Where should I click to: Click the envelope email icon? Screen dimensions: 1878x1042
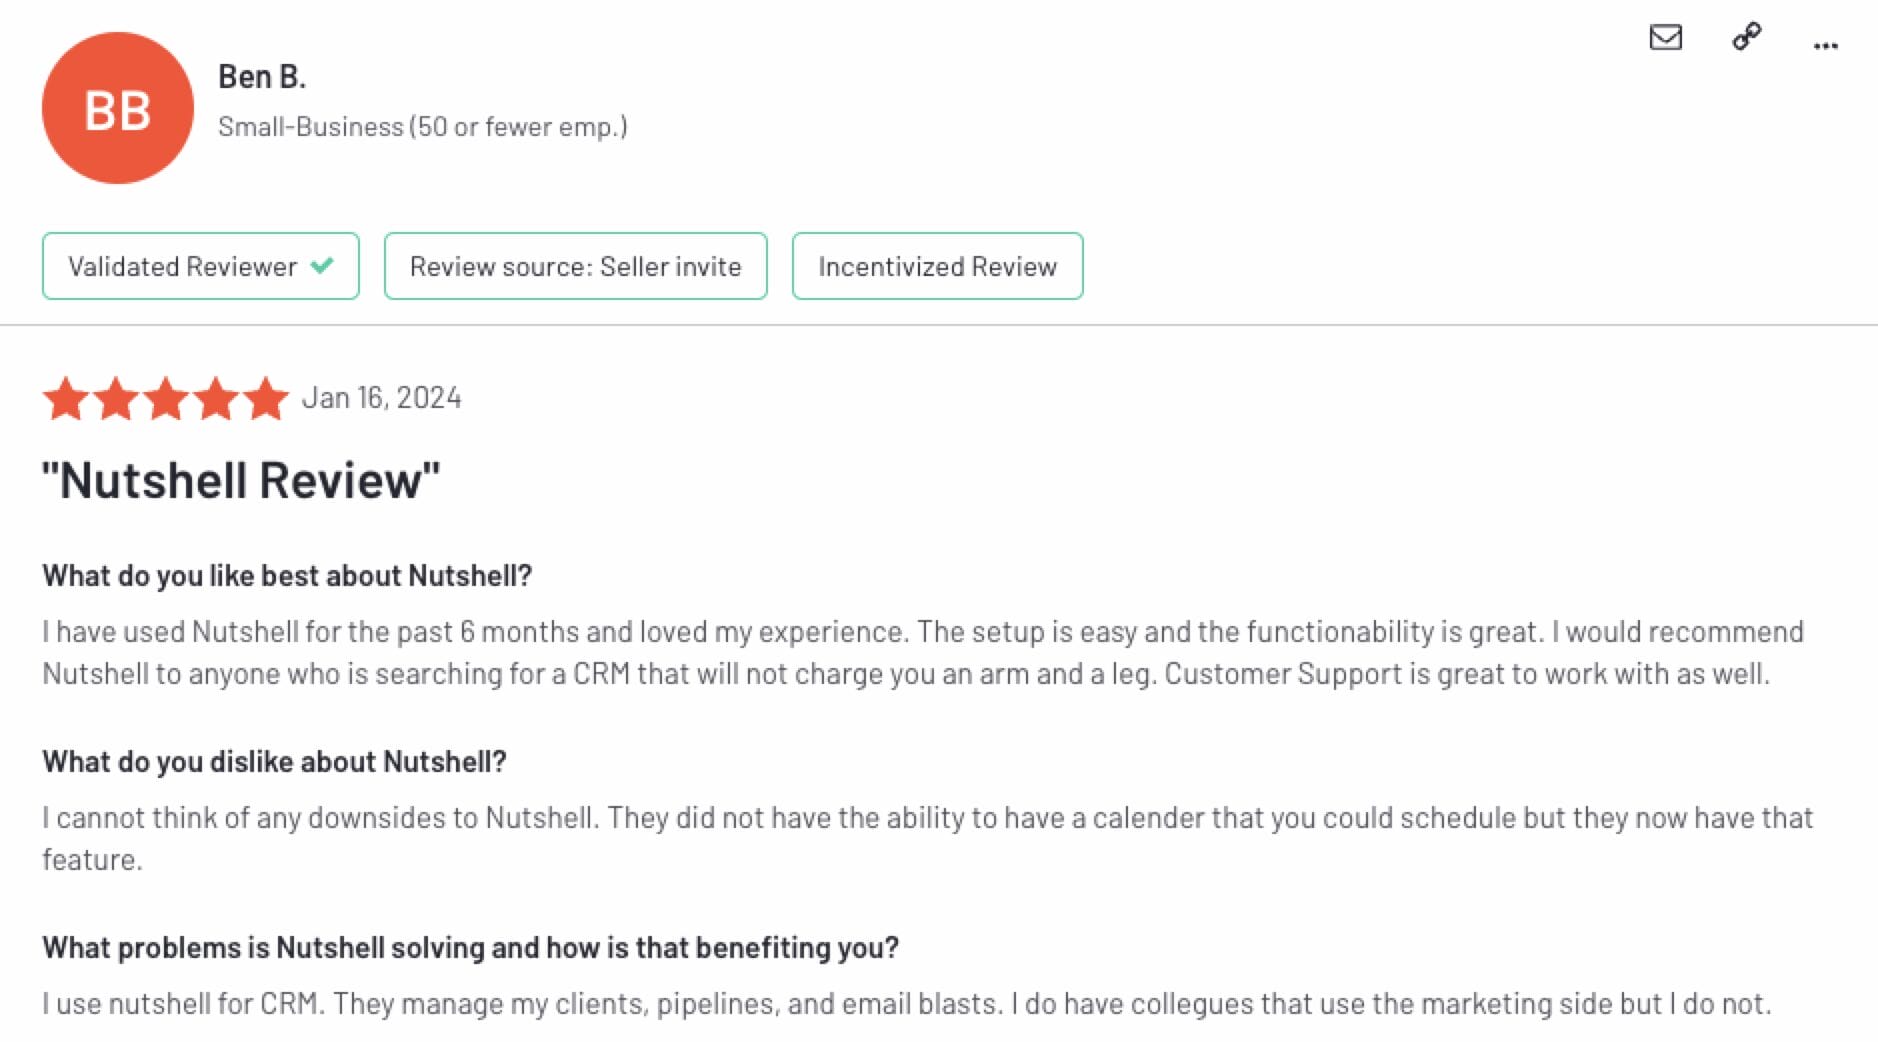[x=1665, y=38]
